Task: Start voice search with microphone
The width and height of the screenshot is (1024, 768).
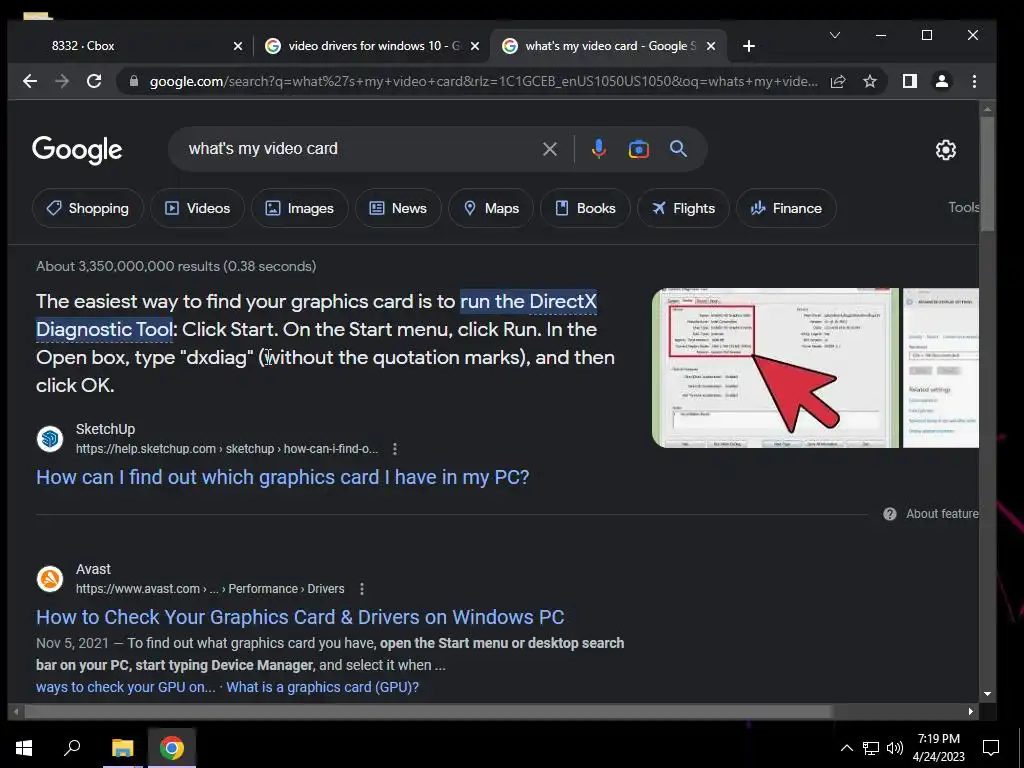Action: pos(599,149)
